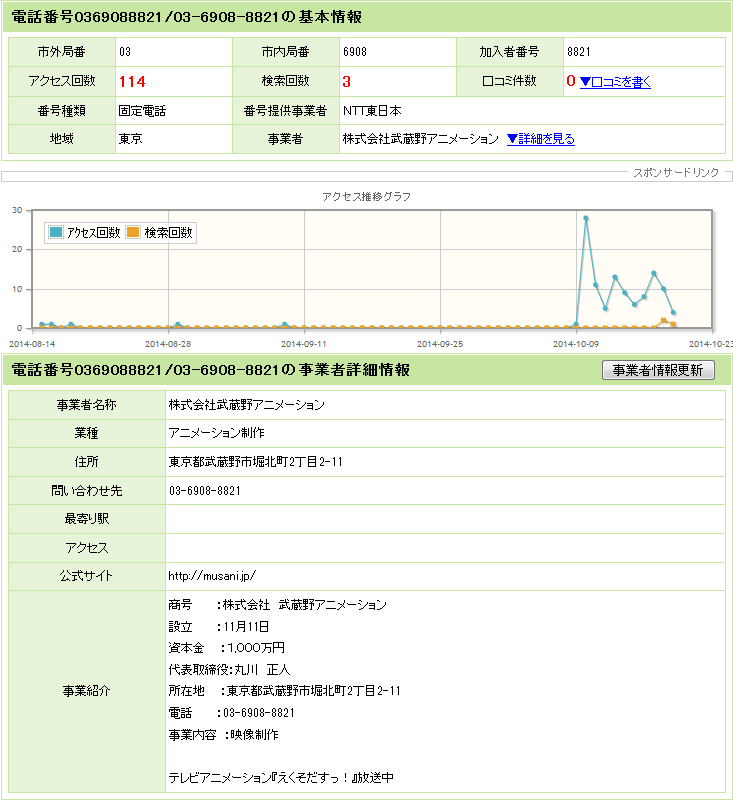Select the 最寄り駅 row label
This screenshot has width=733, height=805.
(x=87, y=519)
